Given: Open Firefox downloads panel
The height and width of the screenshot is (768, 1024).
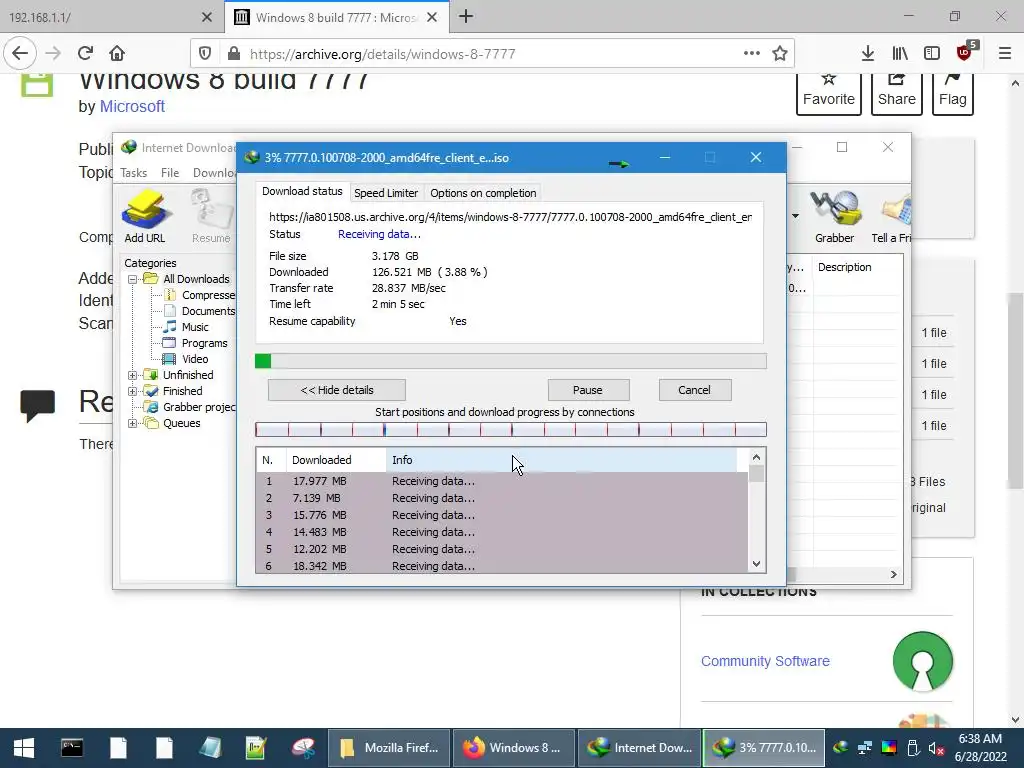Looking at the screenshot, I should (867, 54).
